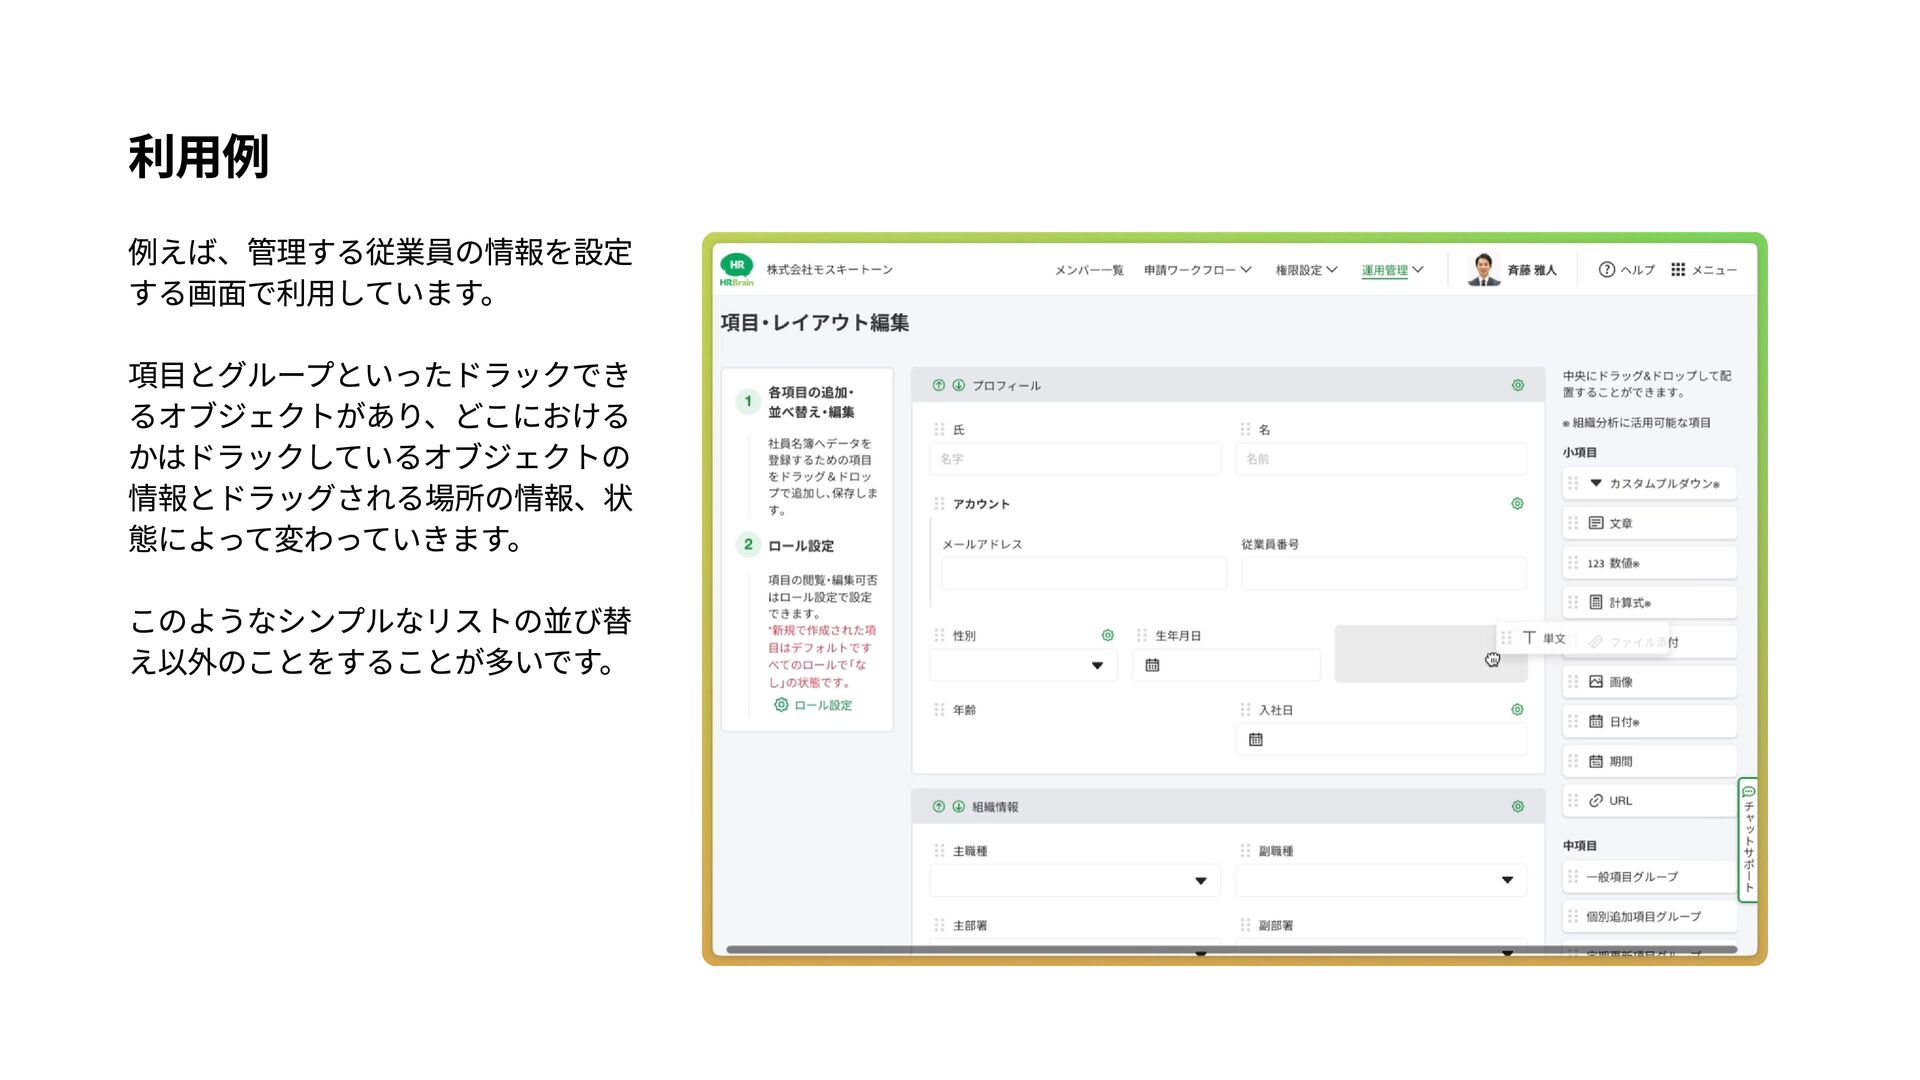Click the HRBrain logo icon
The width and height of the screenshot is (1920, 1080).
737,268
